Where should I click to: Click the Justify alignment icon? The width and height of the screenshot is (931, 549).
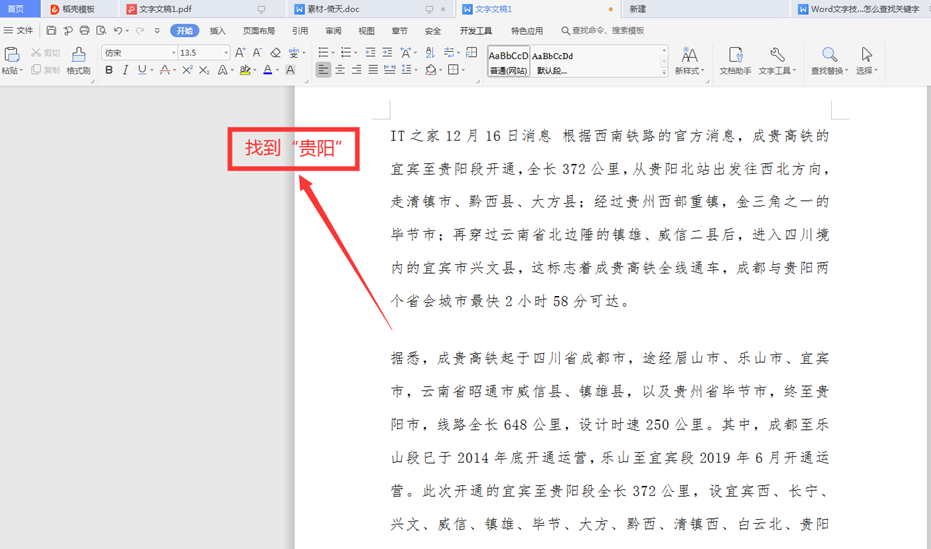[373, 70]
